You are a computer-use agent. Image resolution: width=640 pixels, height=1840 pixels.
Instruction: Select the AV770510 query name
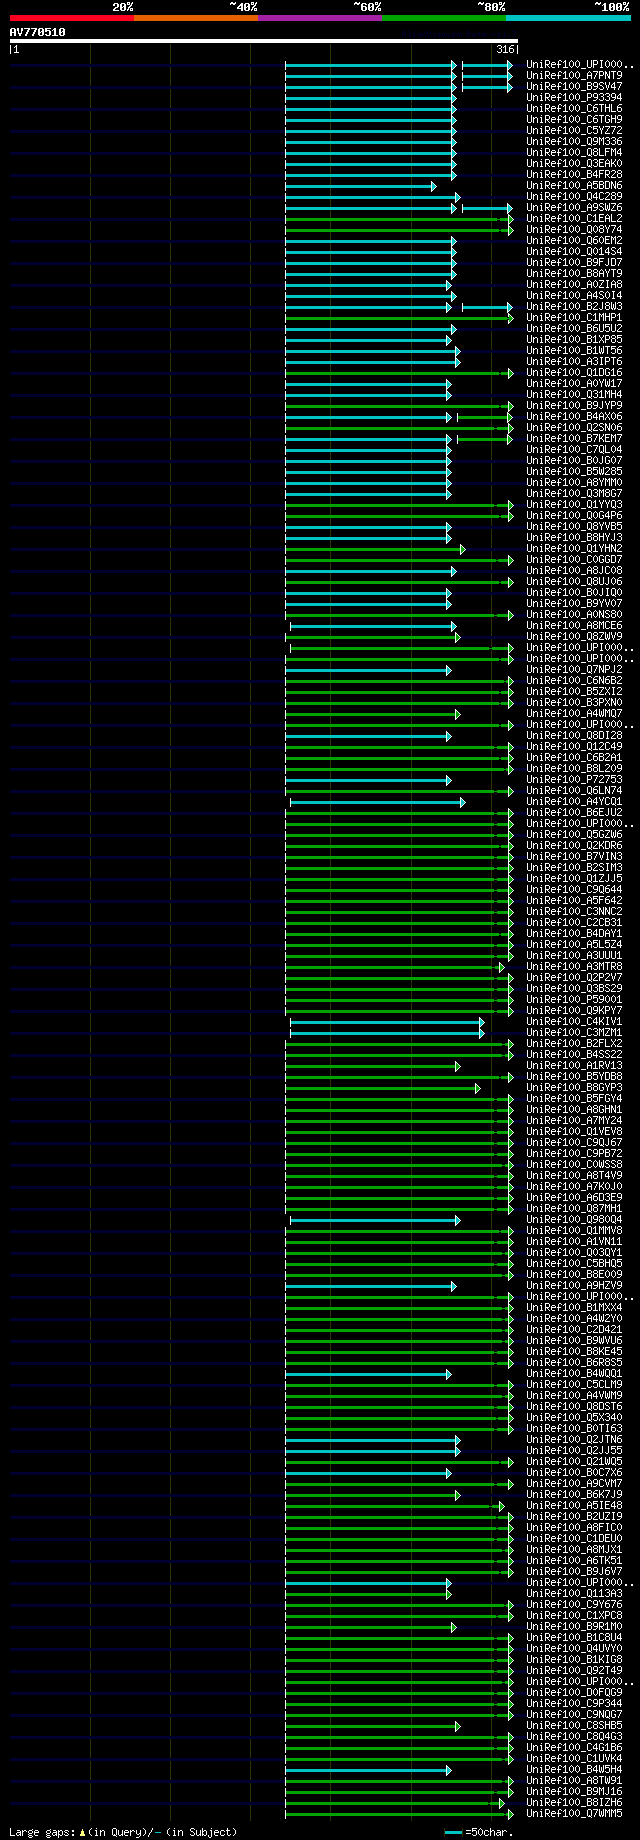[x=38, y=32]
